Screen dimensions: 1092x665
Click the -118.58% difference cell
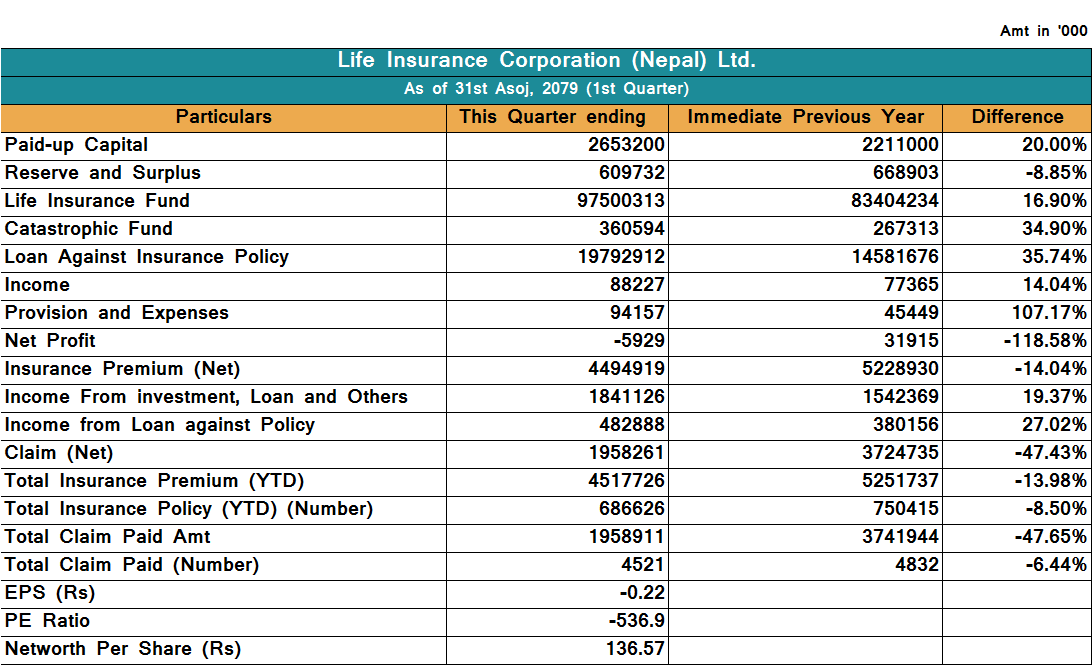1045,341
